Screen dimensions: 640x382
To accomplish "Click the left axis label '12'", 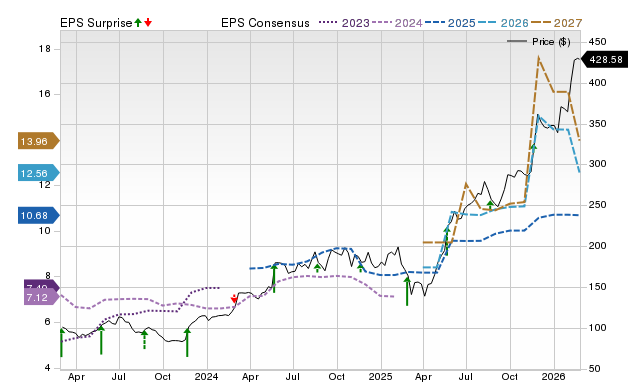I will click(45, 185).
